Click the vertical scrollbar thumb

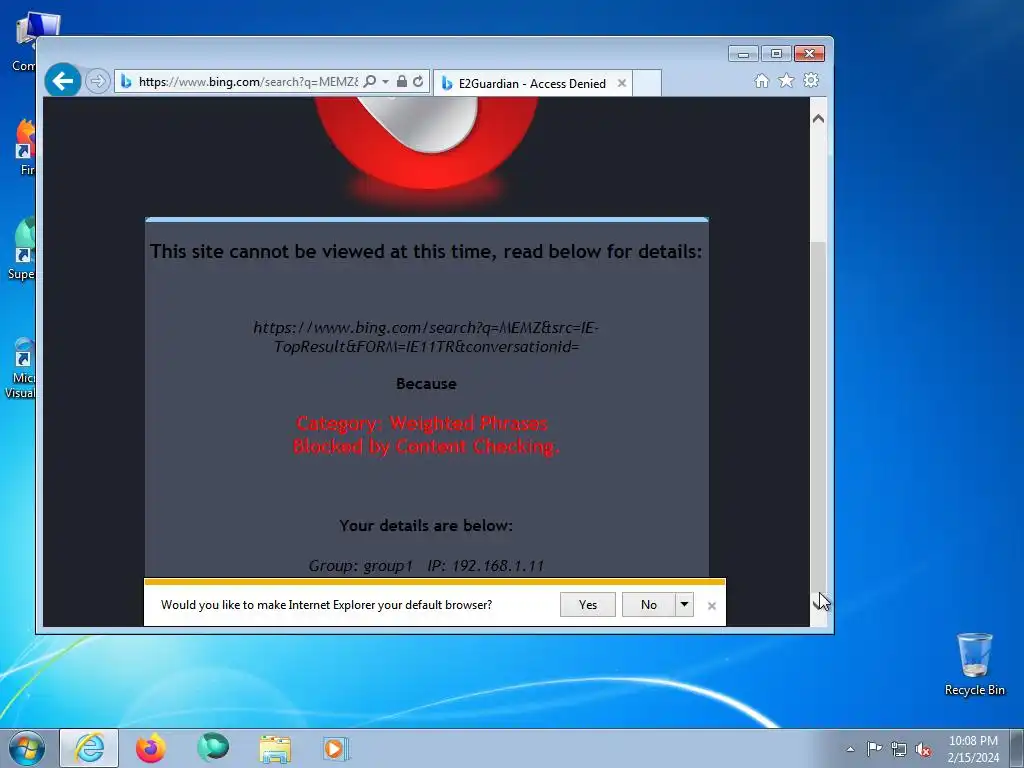click(818, 418)
